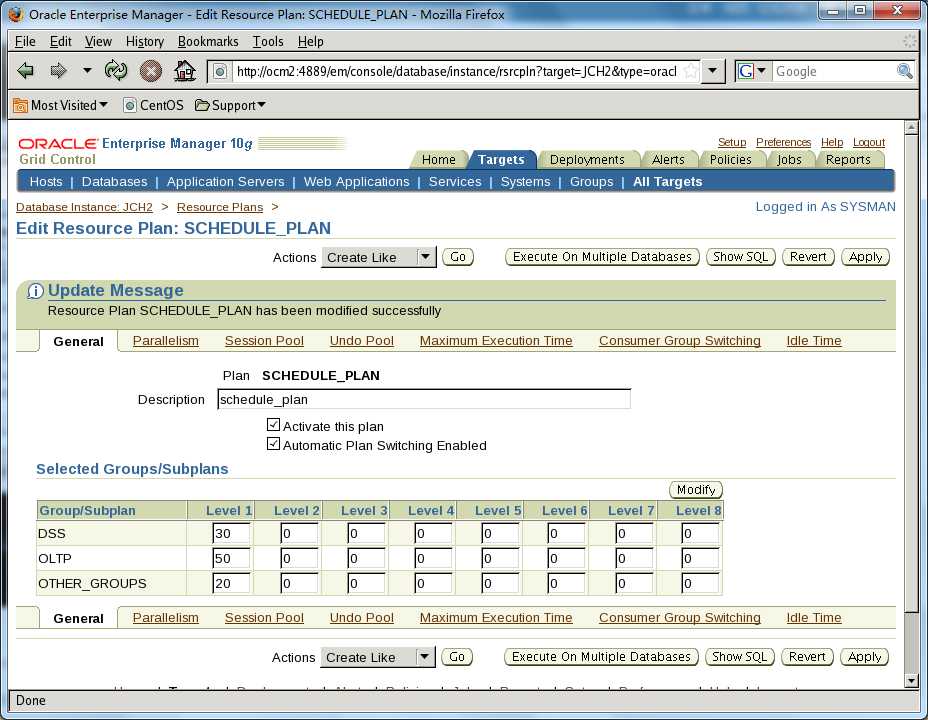Switch to the Reports tab
Screen dimensions: 928x720
coord(848,160)
